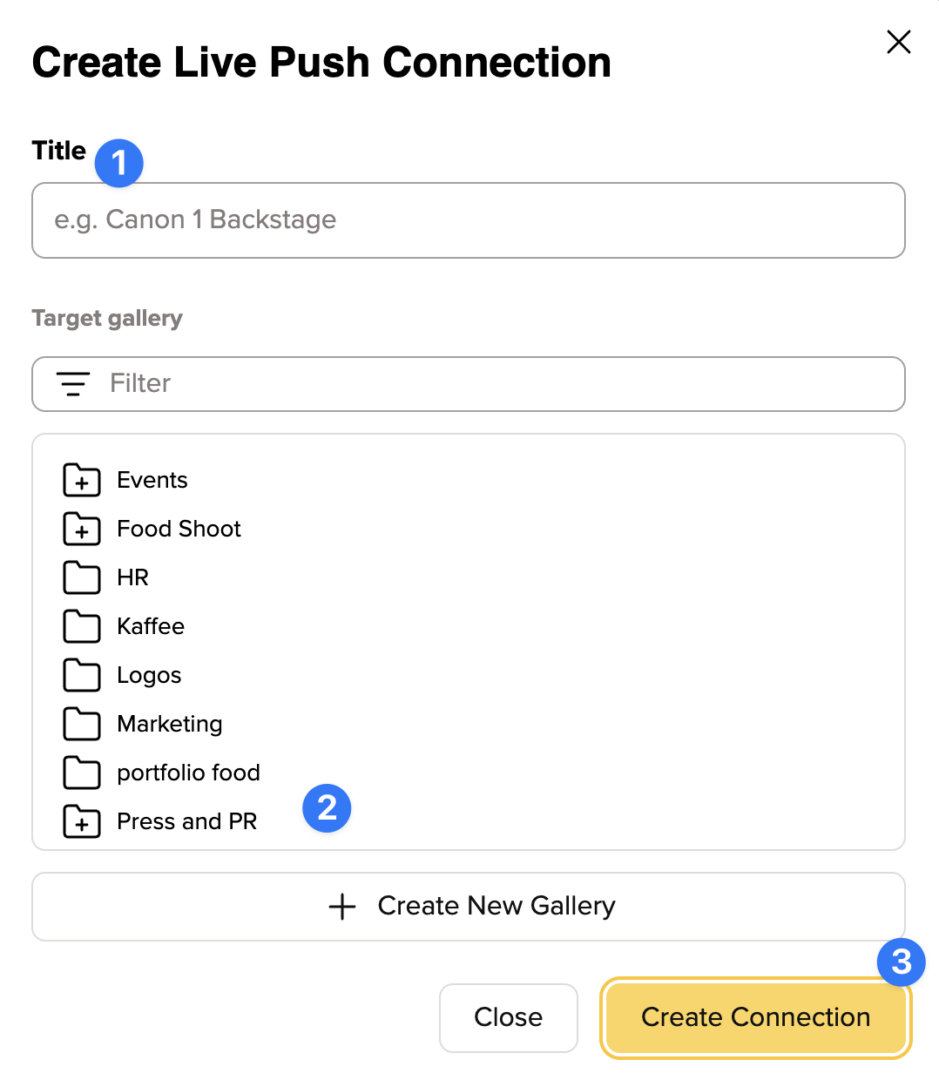Pick the Press and PR gallery label

pyautogui.click(x=186, y=822)
